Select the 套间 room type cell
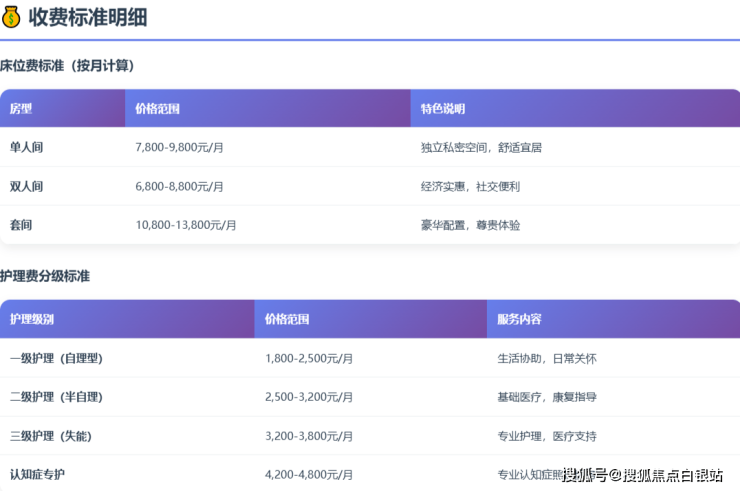This screenshot has height=491, width=740. [21, 225]
